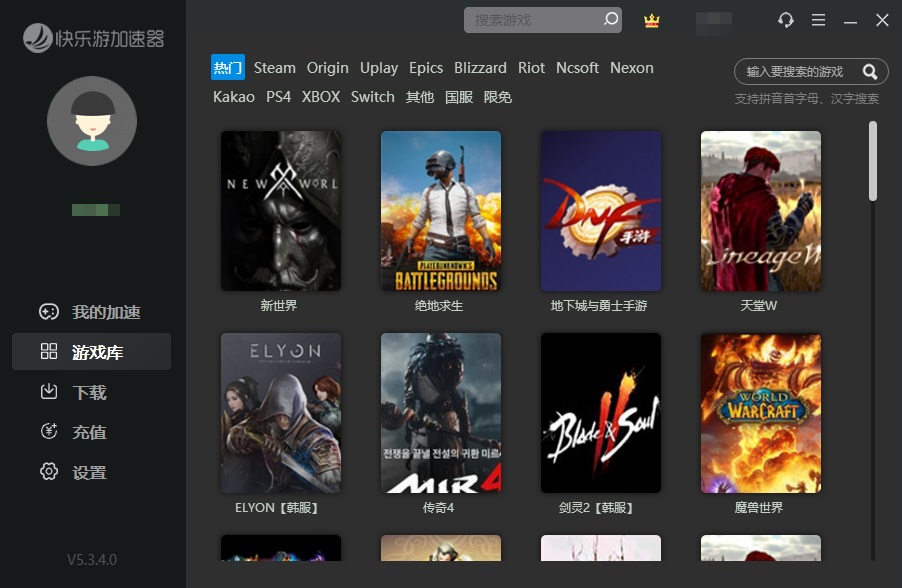902x588 pixels.
Task: Switch to Nexon category tab
Action: (632, 68)
